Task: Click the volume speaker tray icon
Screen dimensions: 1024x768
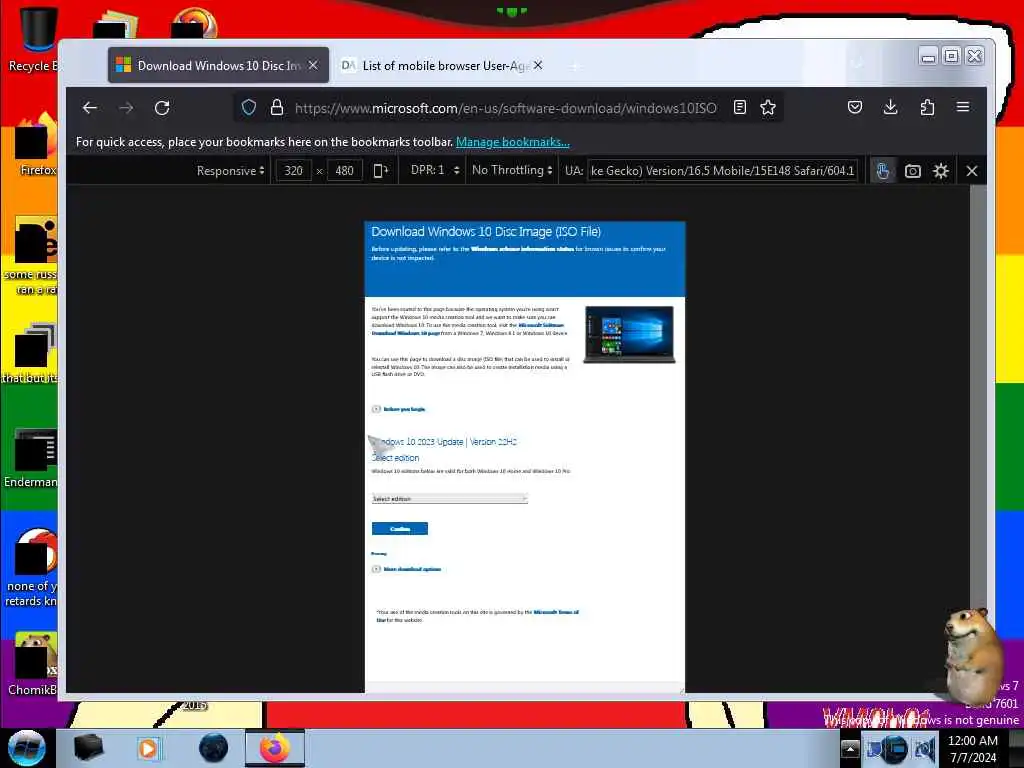Action: [x=924, y=749]
